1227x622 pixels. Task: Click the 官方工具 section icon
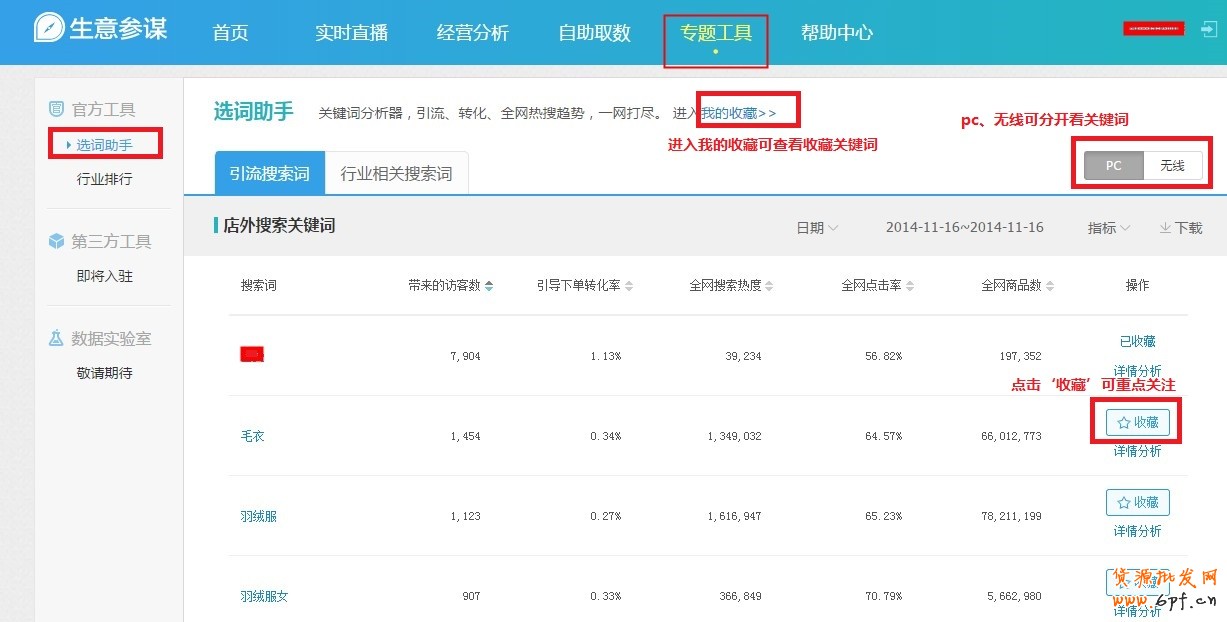coord(56,109)
